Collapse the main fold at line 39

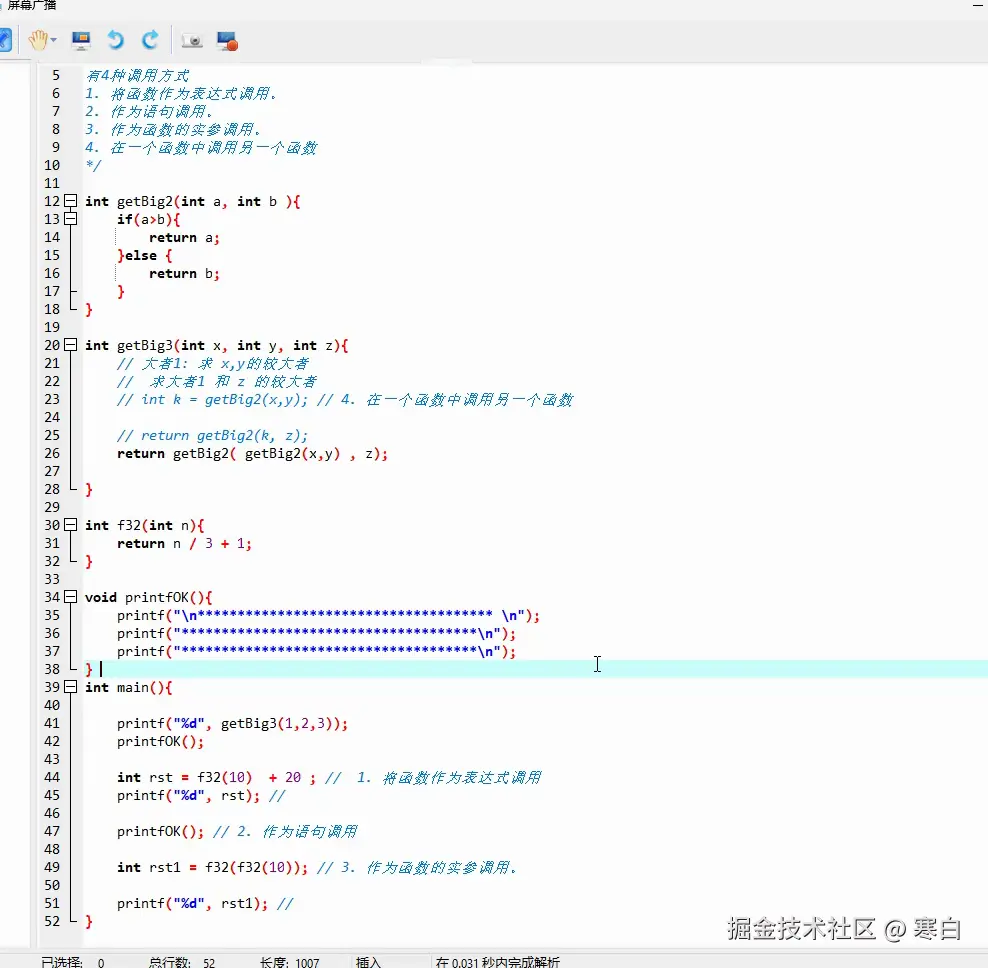click(x=71, y=687)
